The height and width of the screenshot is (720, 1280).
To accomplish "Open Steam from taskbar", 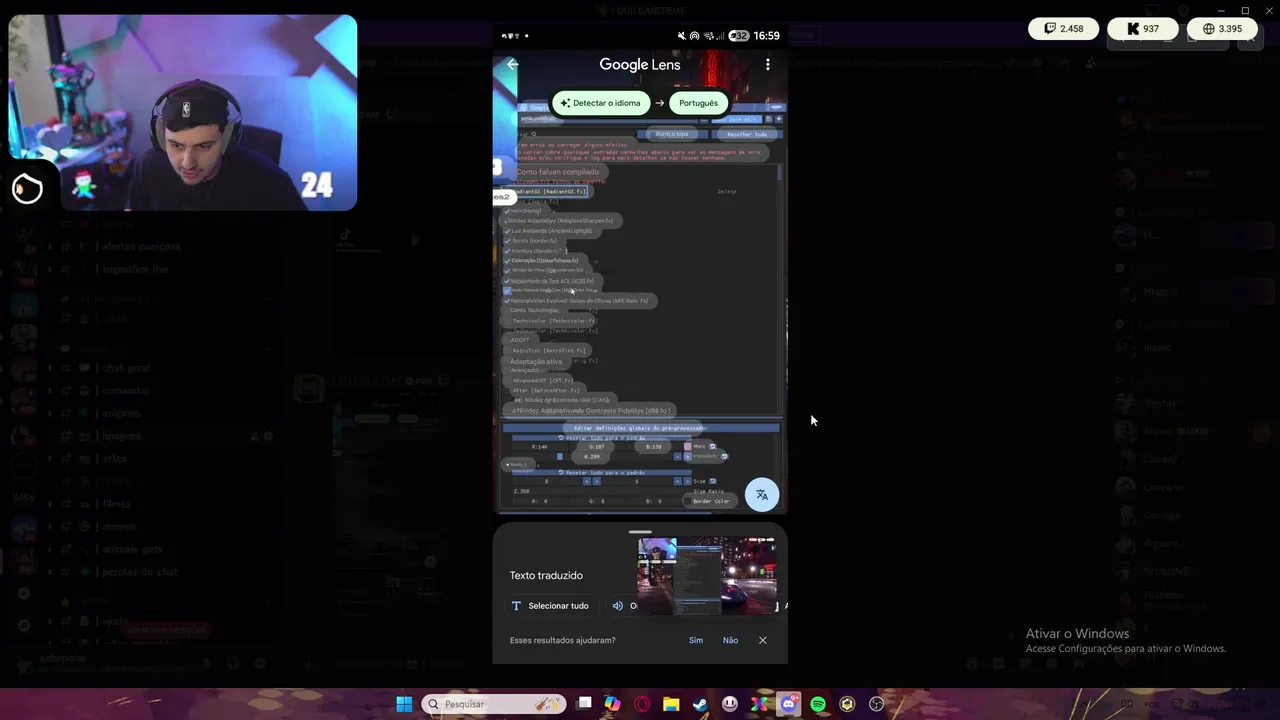I will tap(701, 704).
